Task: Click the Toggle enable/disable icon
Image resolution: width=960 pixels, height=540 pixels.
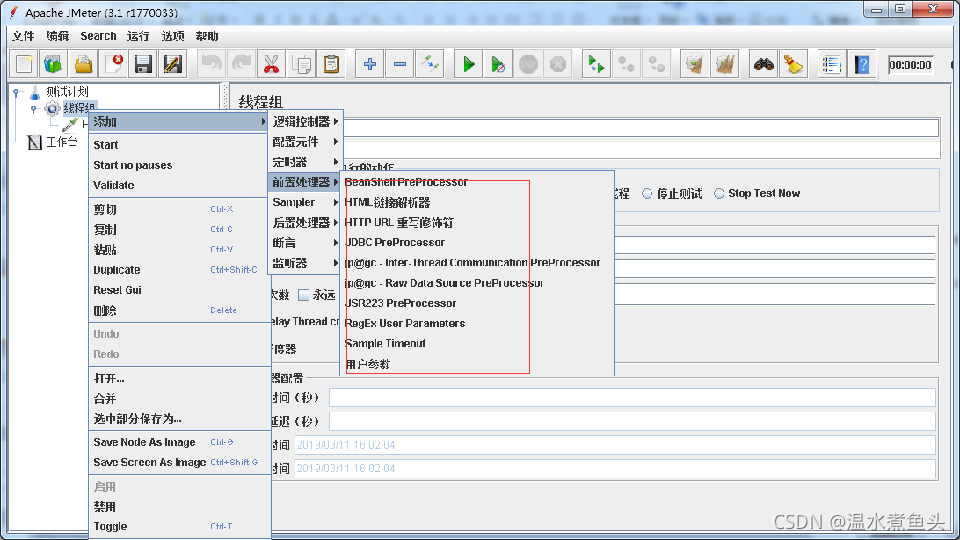Action: 430,64
